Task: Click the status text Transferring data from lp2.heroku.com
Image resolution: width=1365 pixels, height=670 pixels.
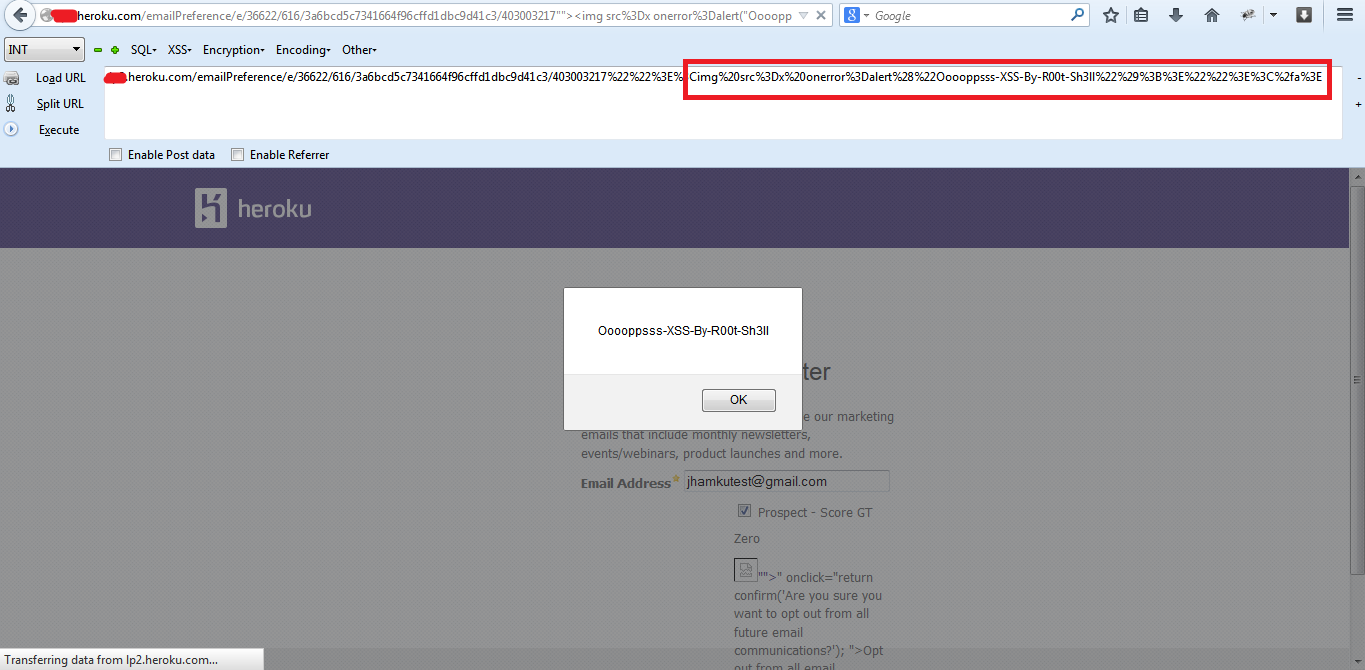Action: coord(111,660)
